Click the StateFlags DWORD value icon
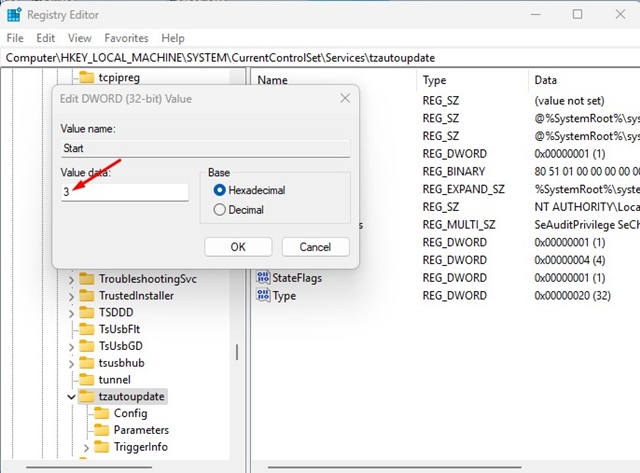 [x=263, y=277]
